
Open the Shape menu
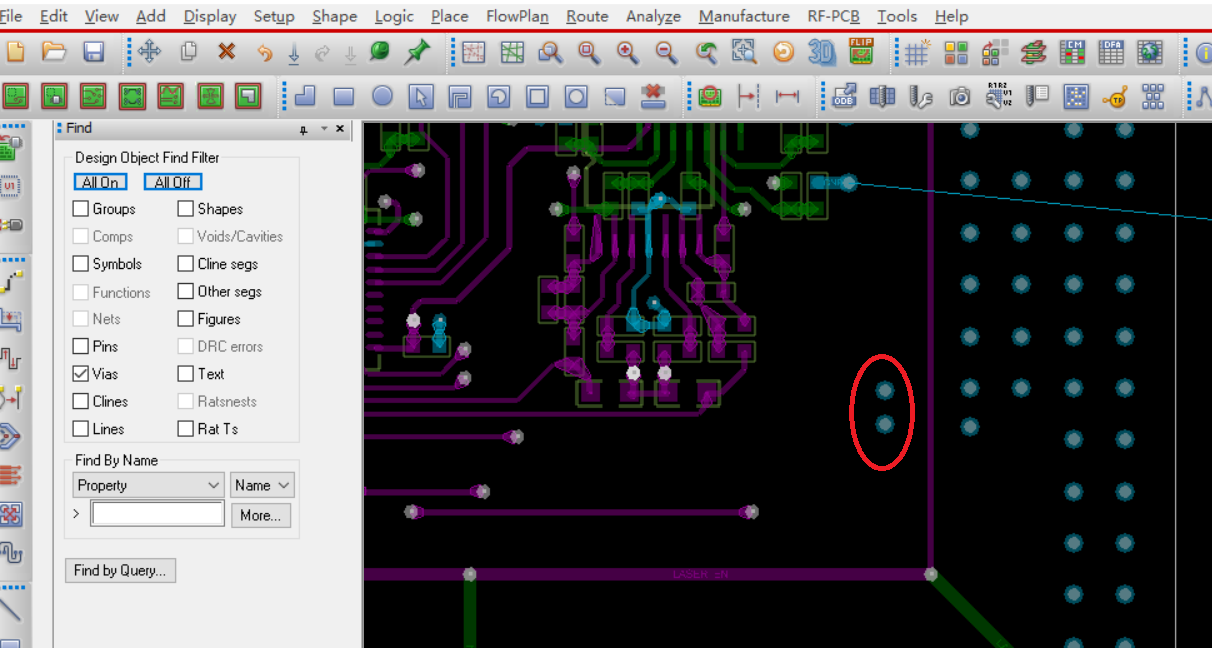tap(334, 16)
